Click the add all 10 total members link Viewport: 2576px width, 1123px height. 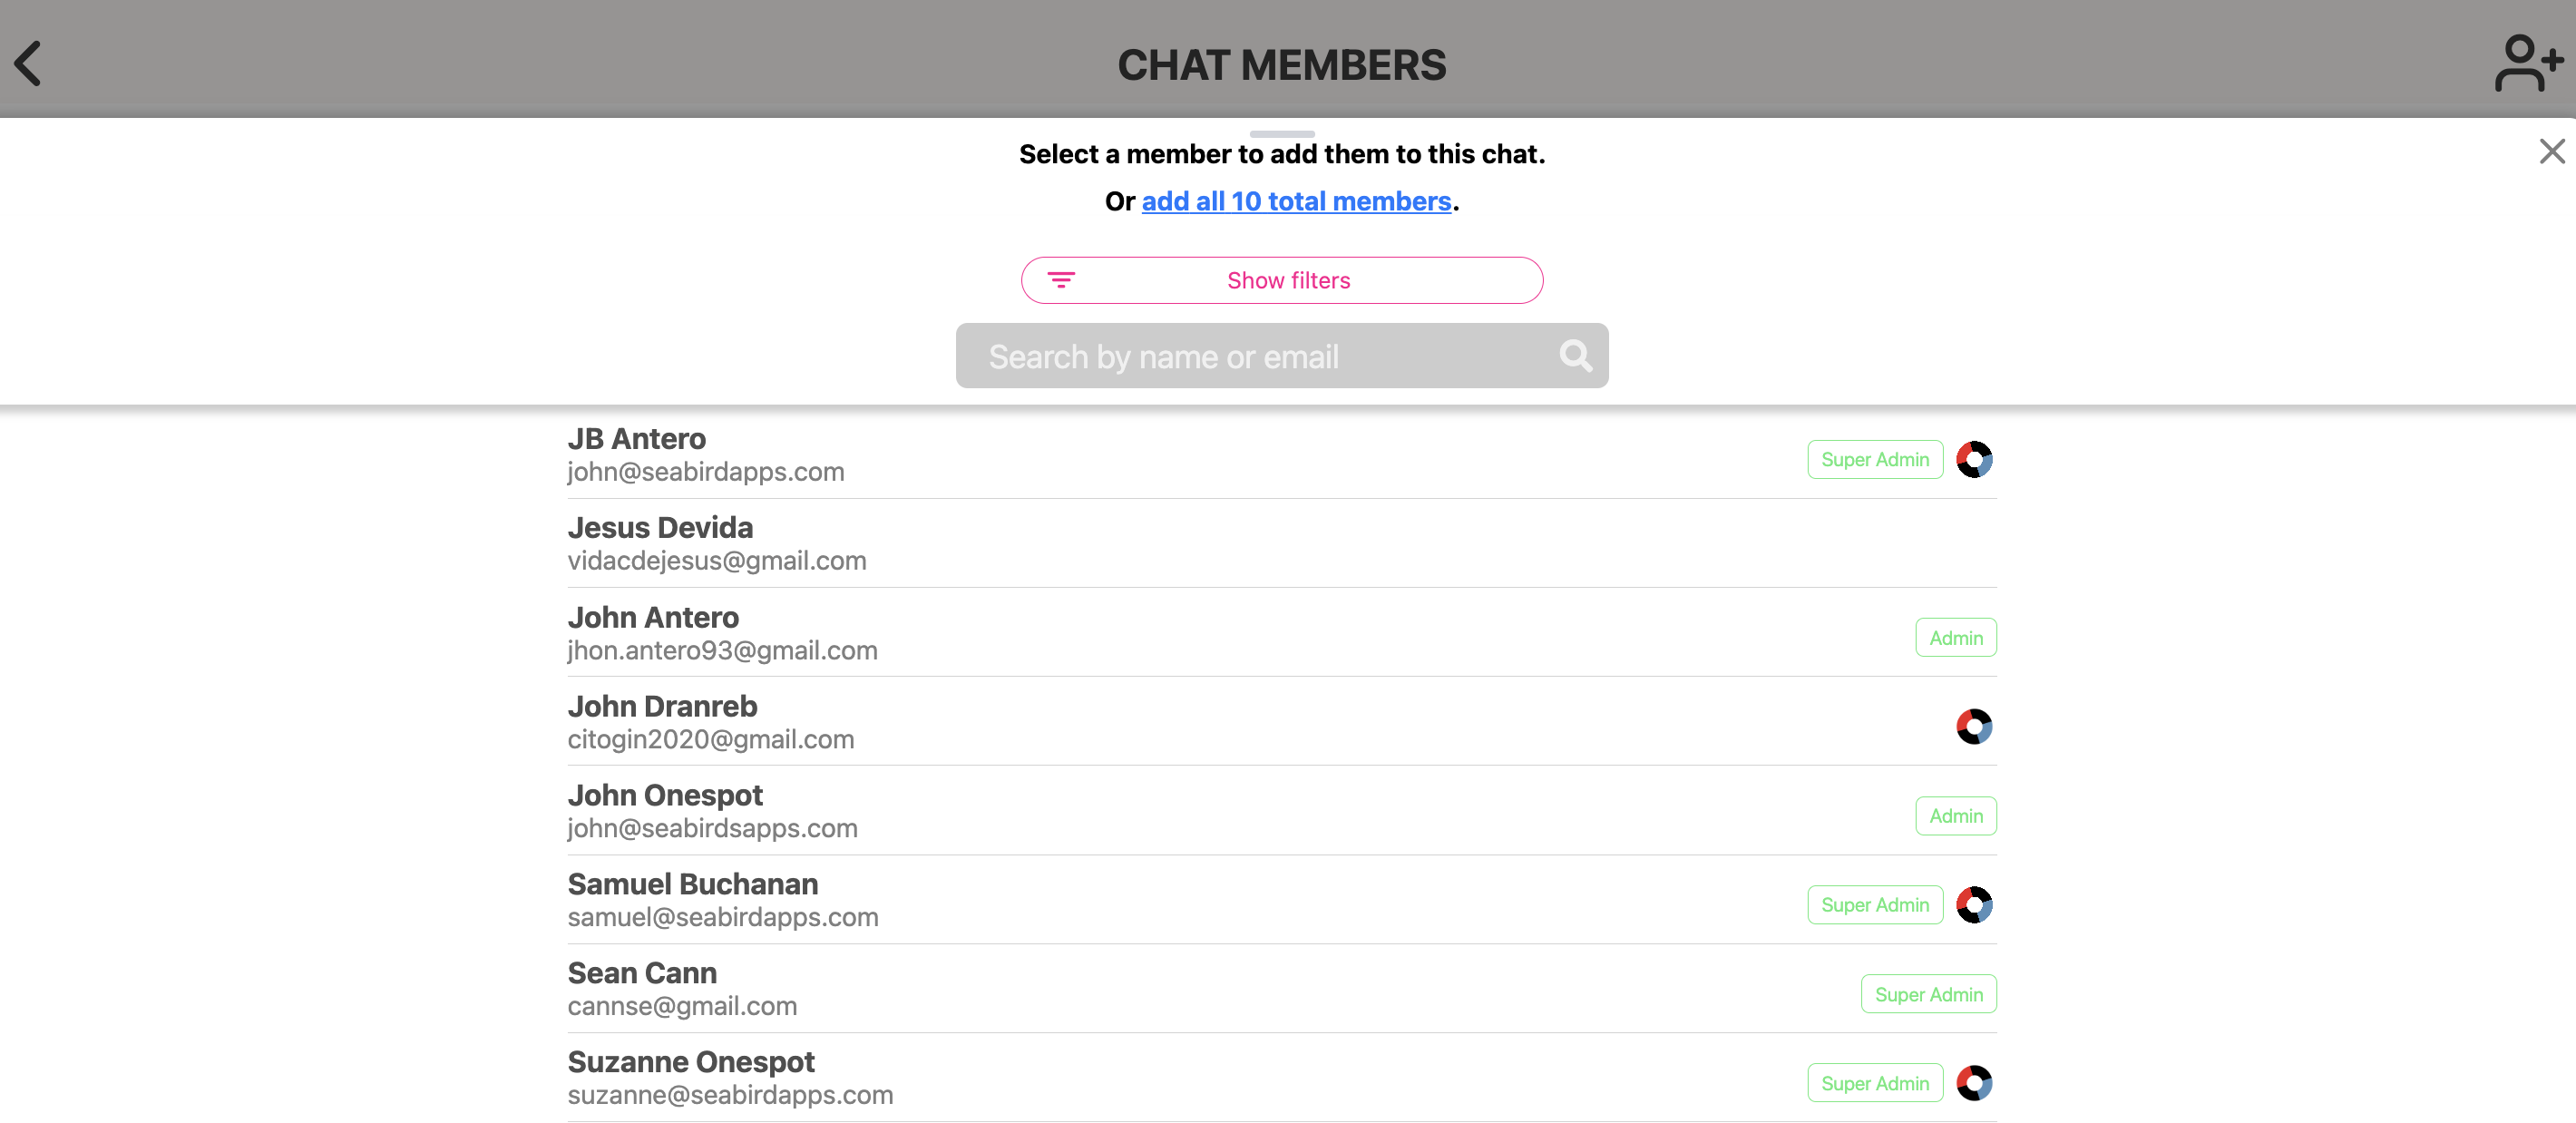[1296, 201]
